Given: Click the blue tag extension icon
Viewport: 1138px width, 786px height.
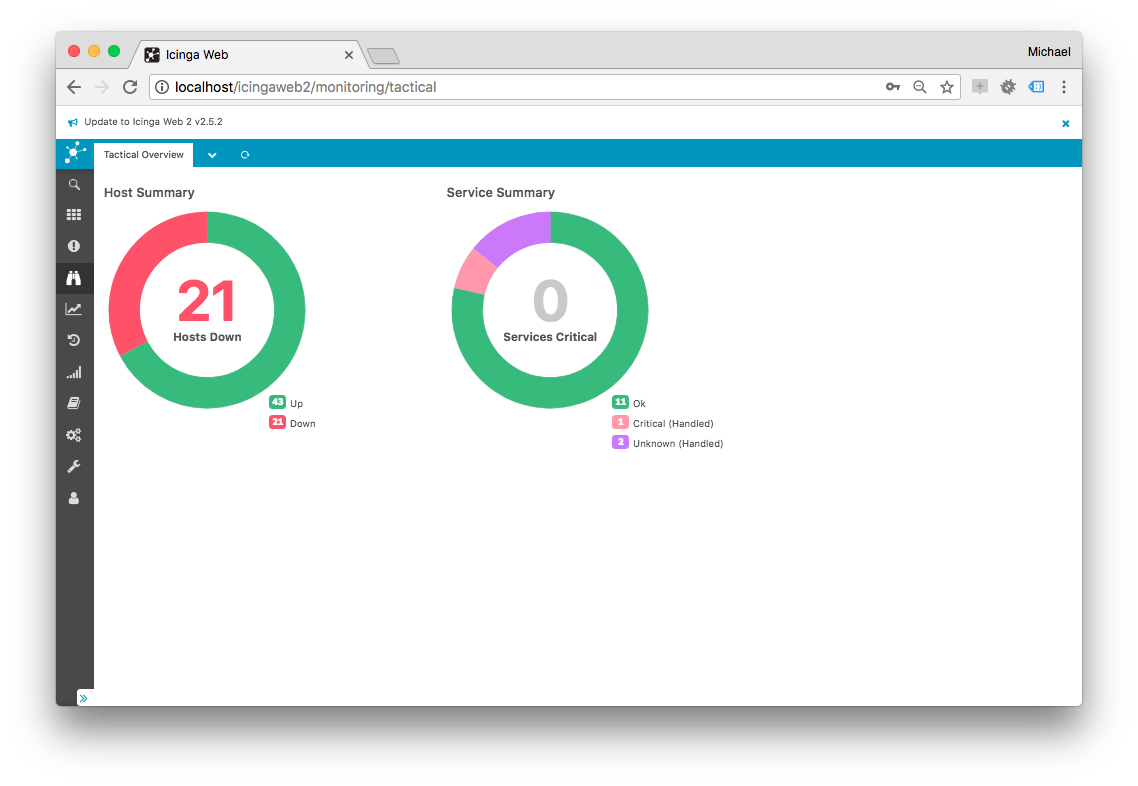Looking at the screenshot, I should [x=1036, y=87].
